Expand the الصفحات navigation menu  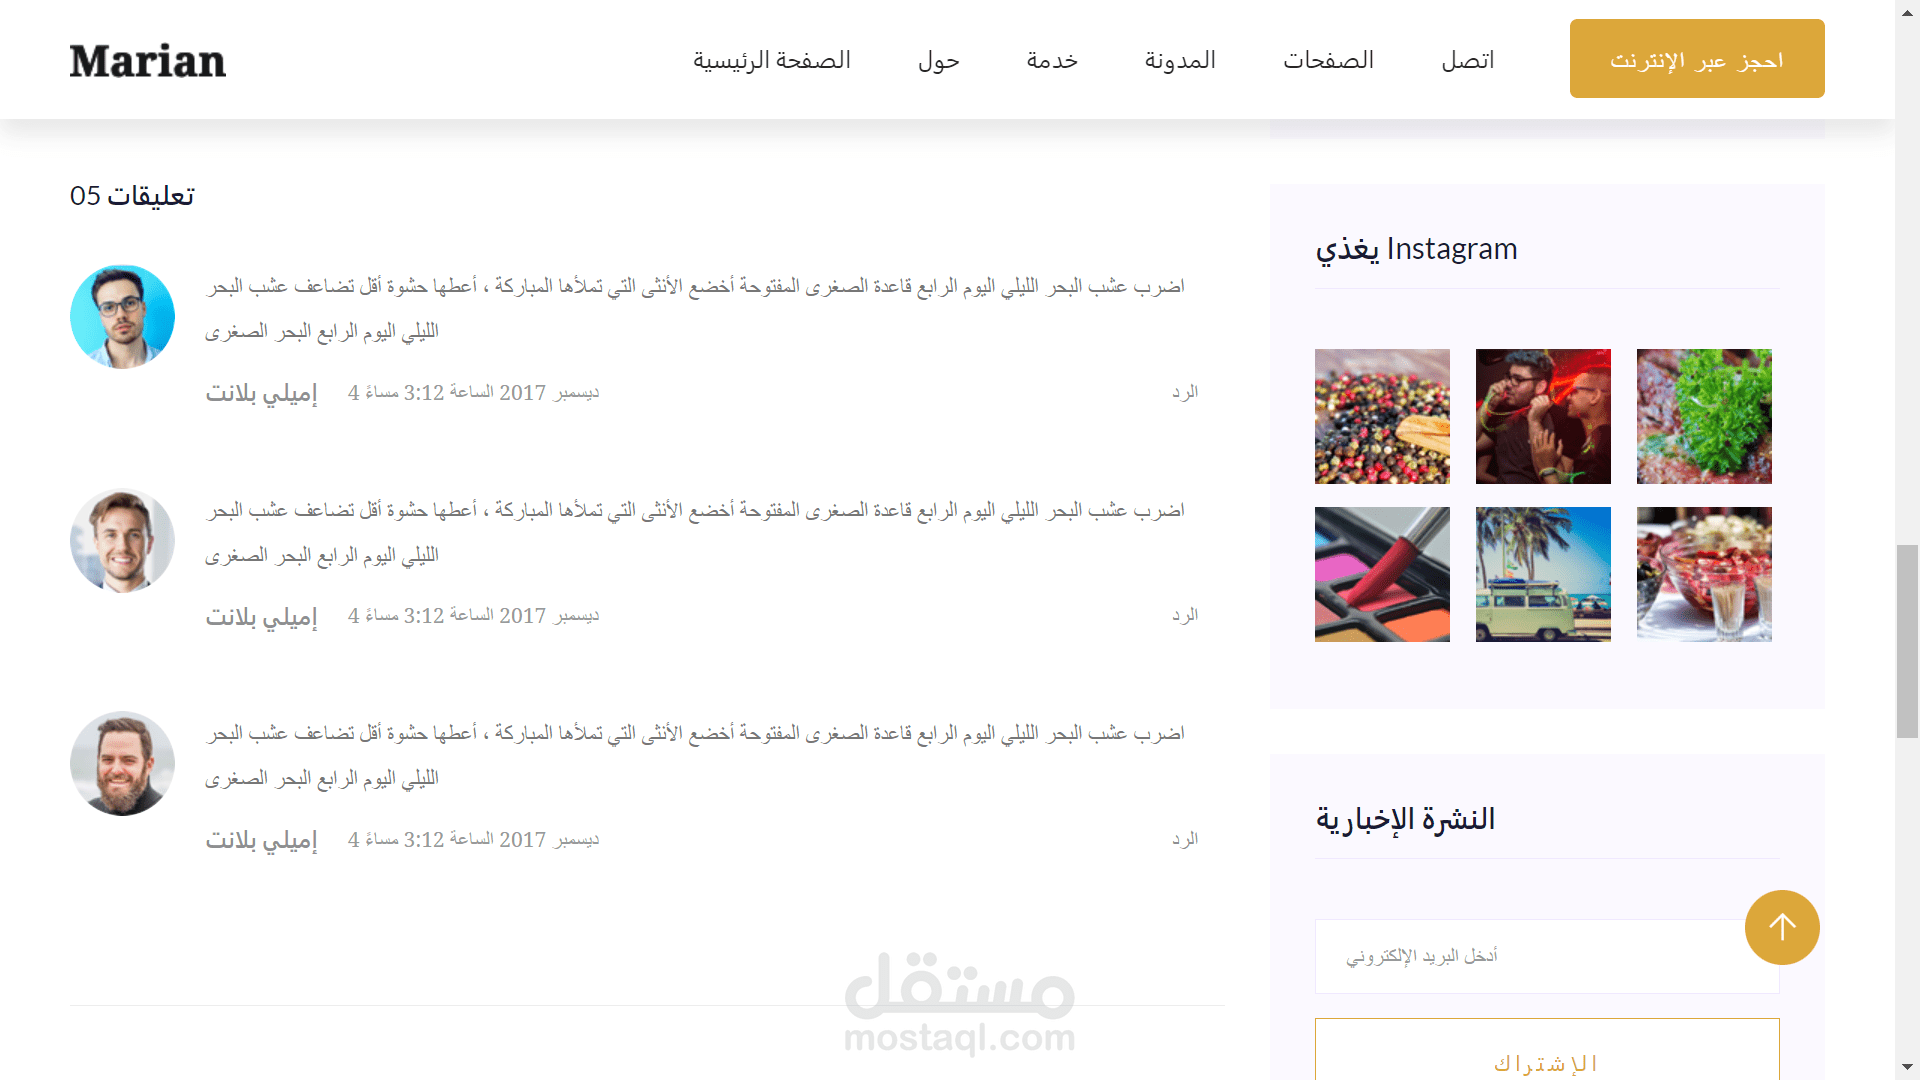tap(1328, 60)
